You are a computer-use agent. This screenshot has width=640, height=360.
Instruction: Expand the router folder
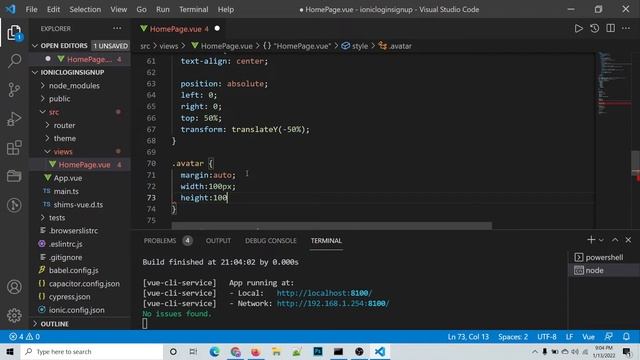pos(80,125)
